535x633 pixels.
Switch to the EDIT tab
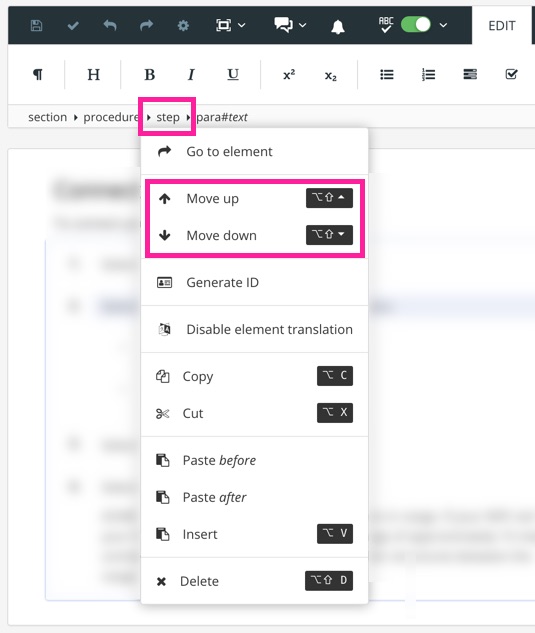pos(501,26)
